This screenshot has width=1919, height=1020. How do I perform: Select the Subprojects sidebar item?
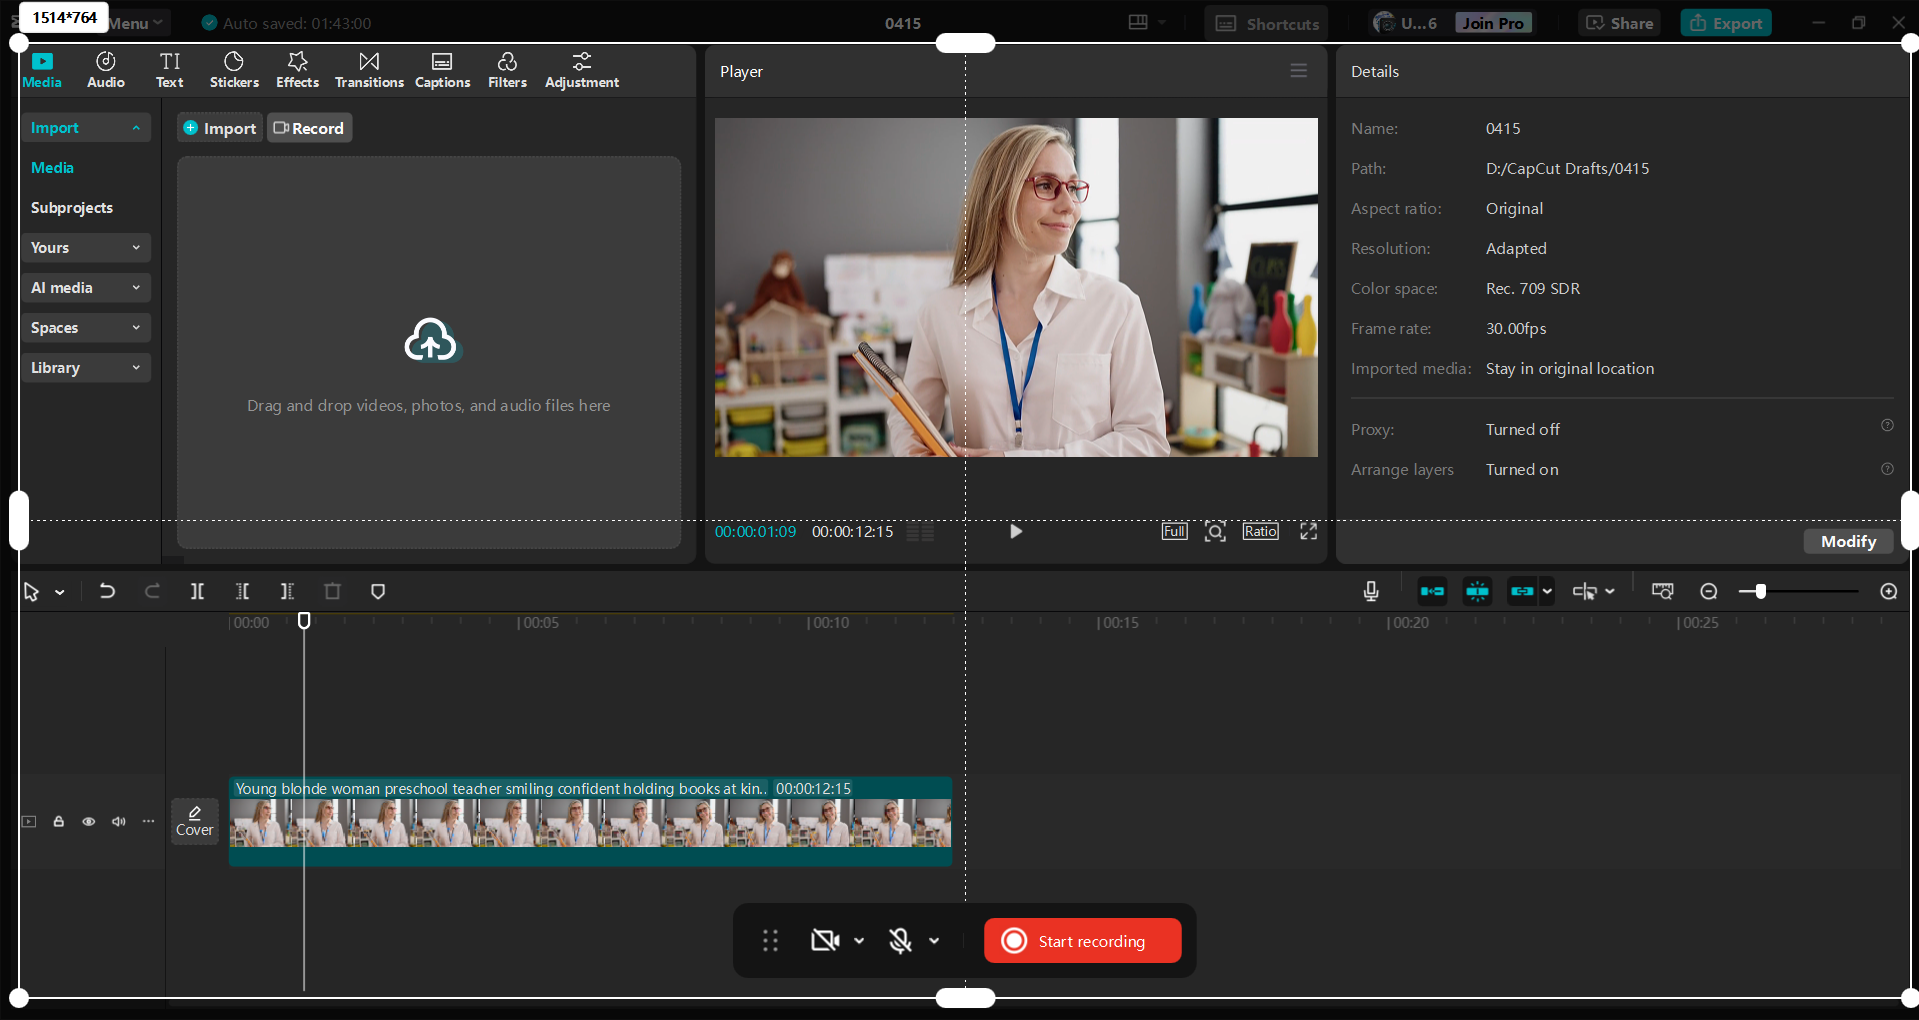71,207
